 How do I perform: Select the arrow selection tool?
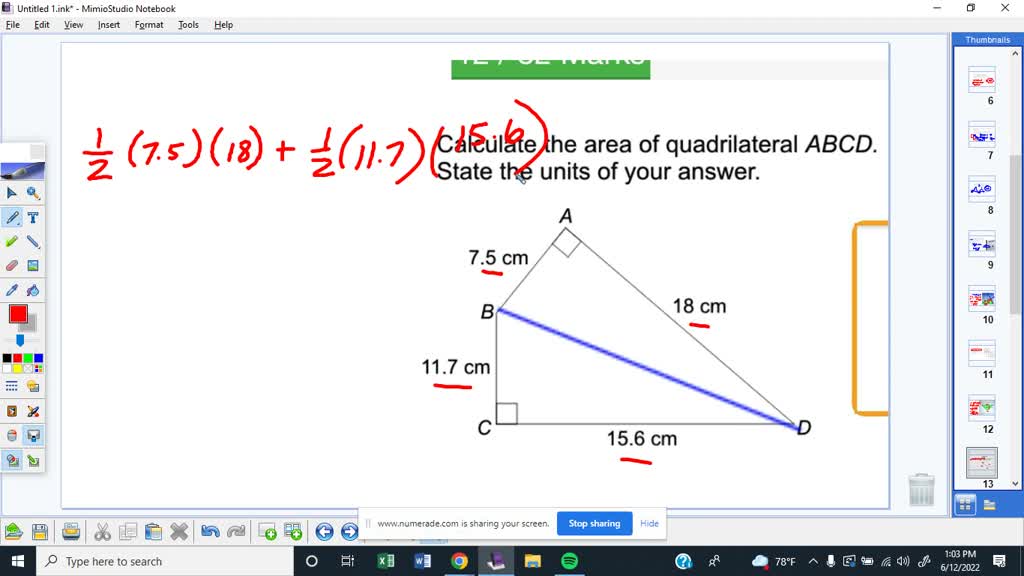pyautogui.click(x=14, y=193)
